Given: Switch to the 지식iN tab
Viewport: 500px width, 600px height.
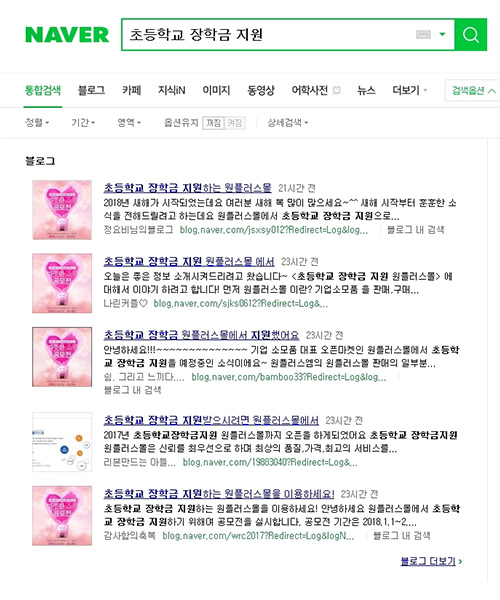Looking at the screenshot, I should pyautogui.click(x=172, y=90).
